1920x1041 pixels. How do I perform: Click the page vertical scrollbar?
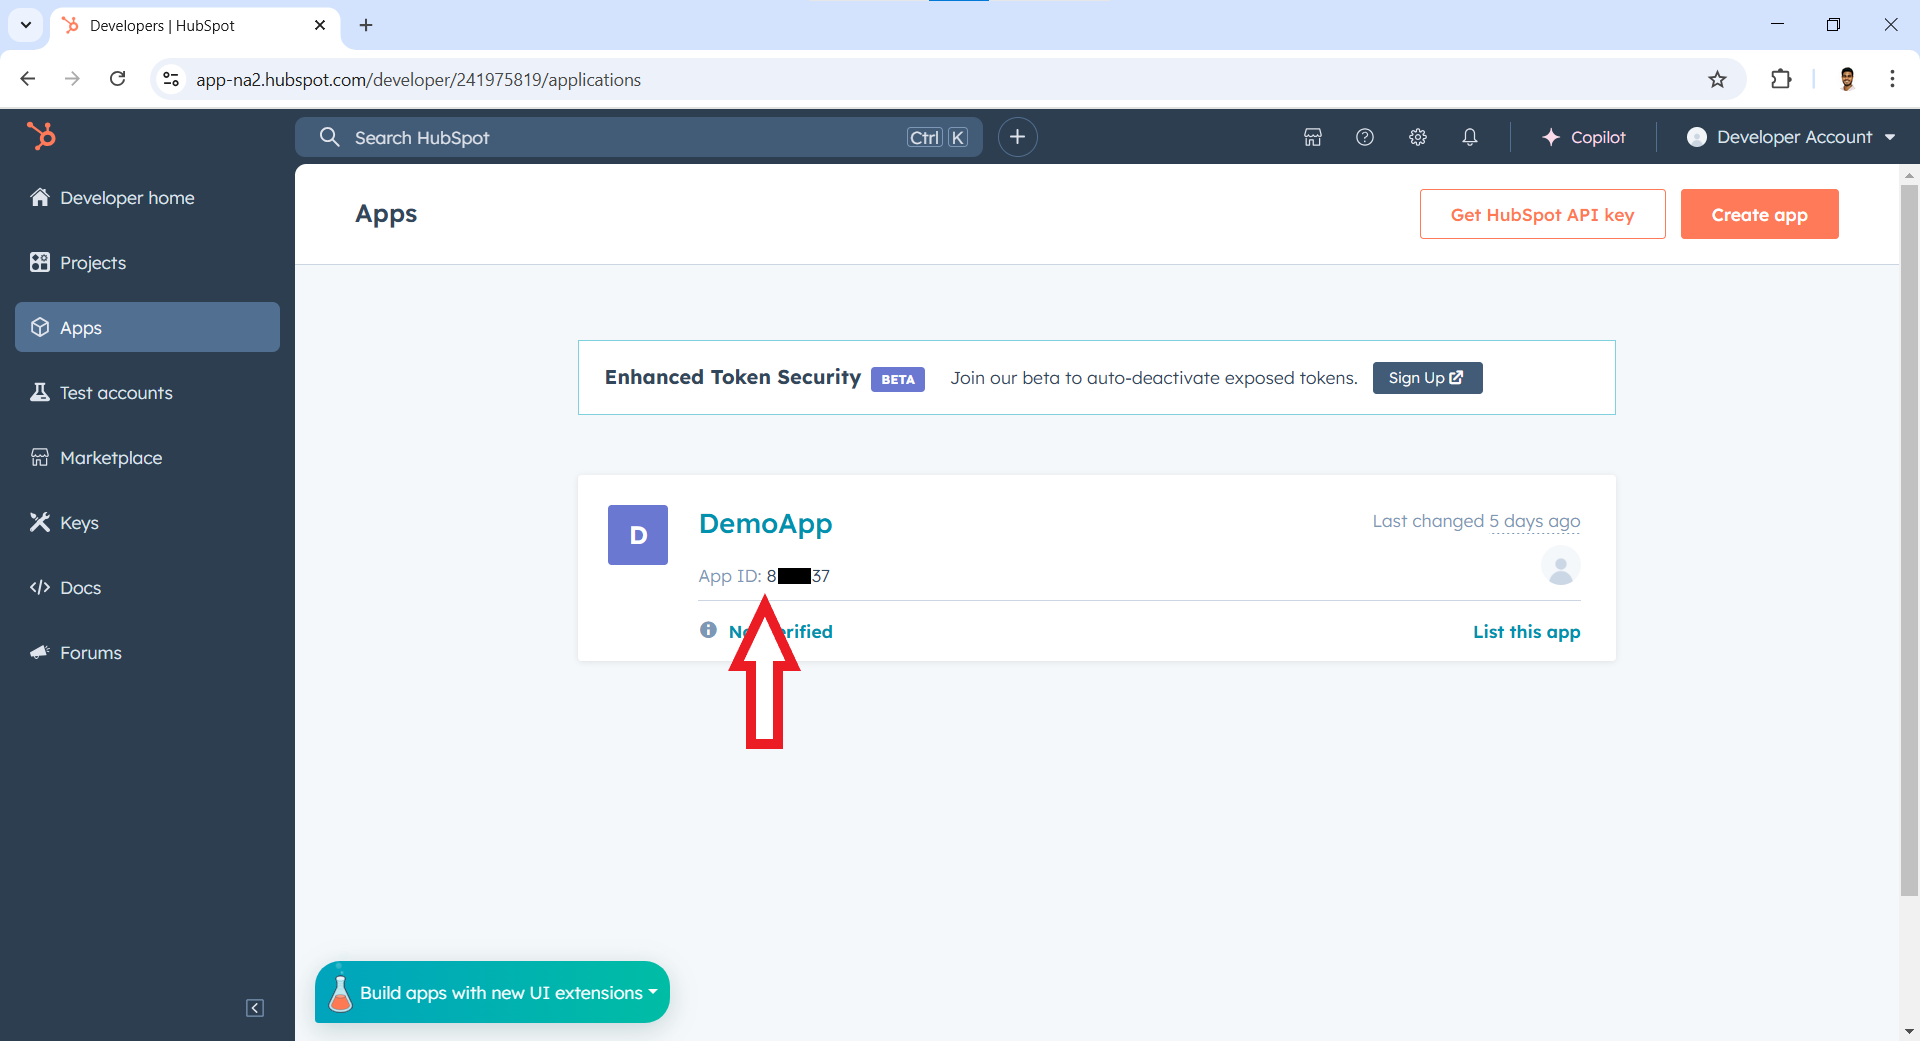tap(1909, 540)
